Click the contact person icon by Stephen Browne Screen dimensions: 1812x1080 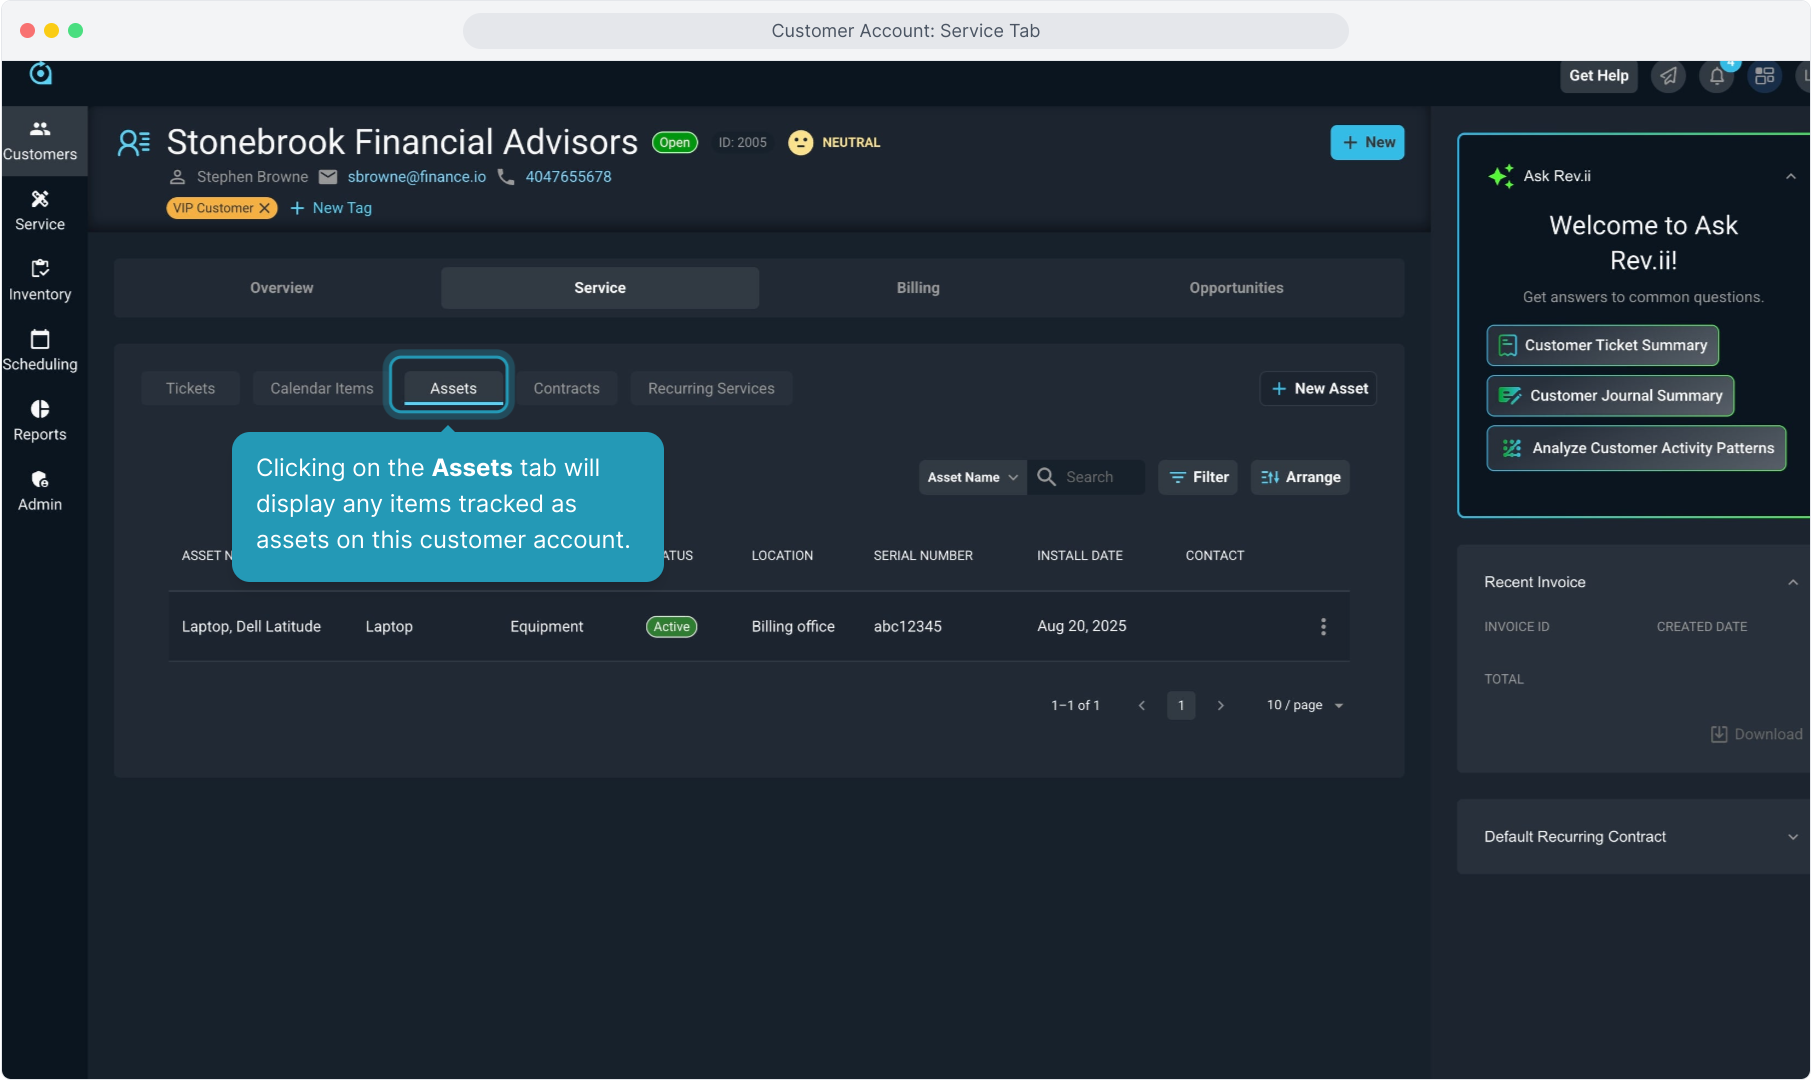pos(177,177)
